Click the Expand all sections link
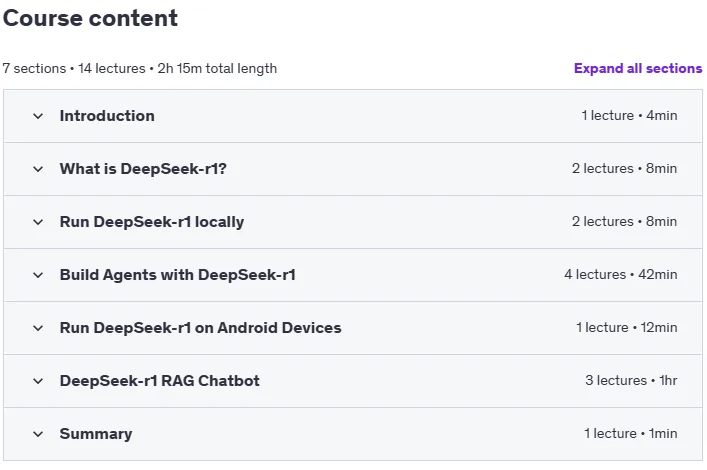 tap(638, 69)
